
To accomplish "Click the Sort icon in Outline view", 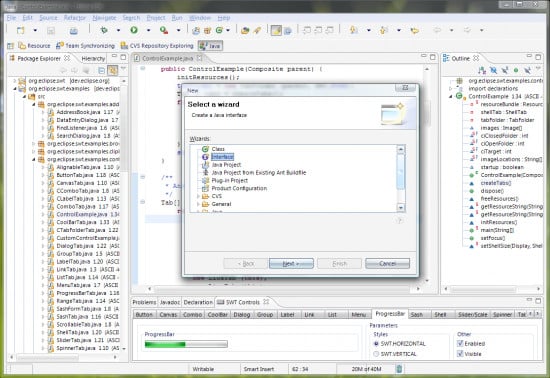I will [482, 70].
